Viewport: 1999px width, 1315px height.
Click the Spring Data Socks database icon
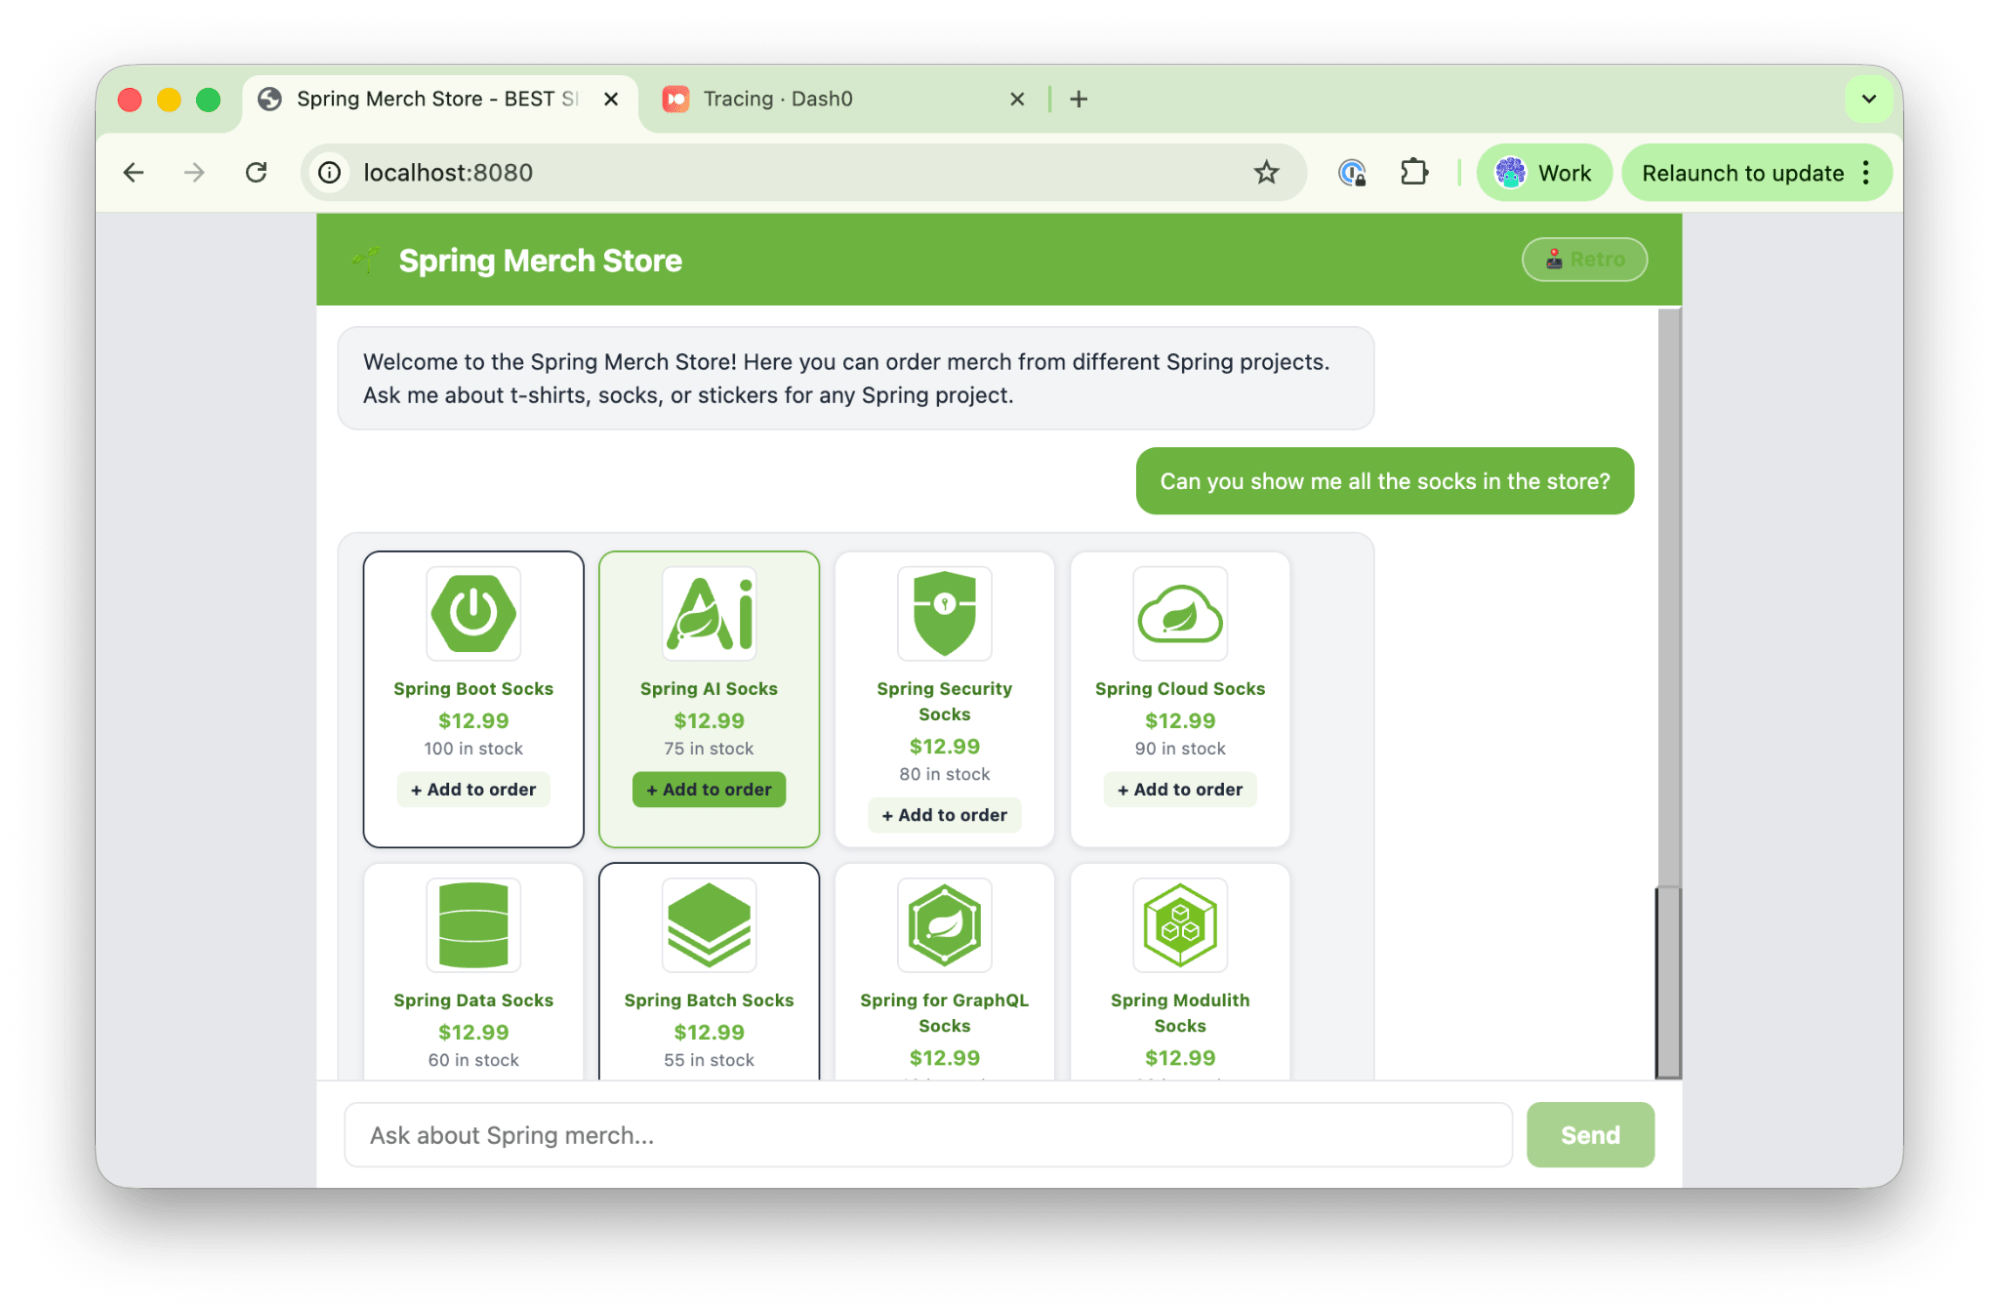click(473, 925)
